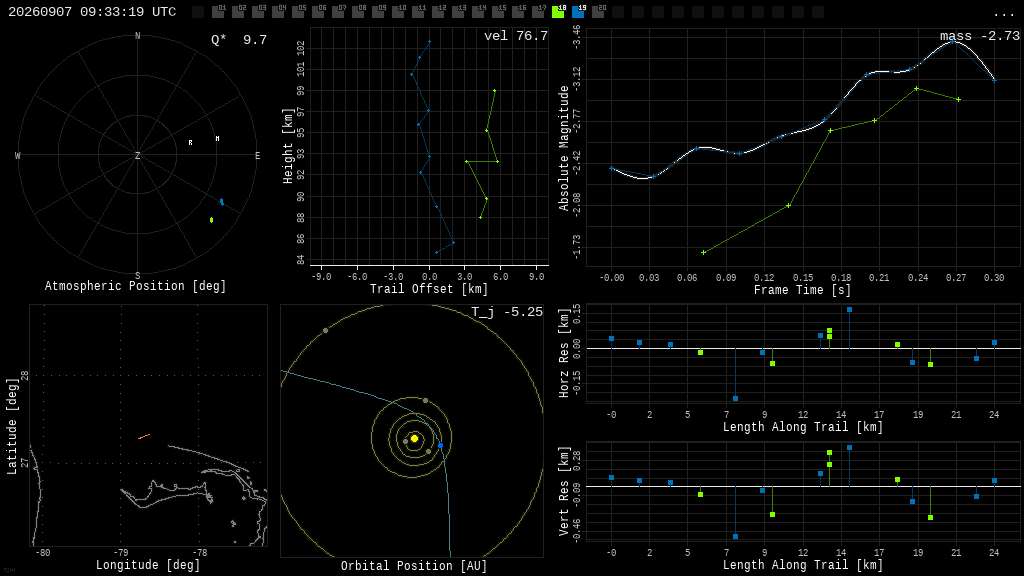Click the yellow Sun marker in orbital plot

pos(414,438)
